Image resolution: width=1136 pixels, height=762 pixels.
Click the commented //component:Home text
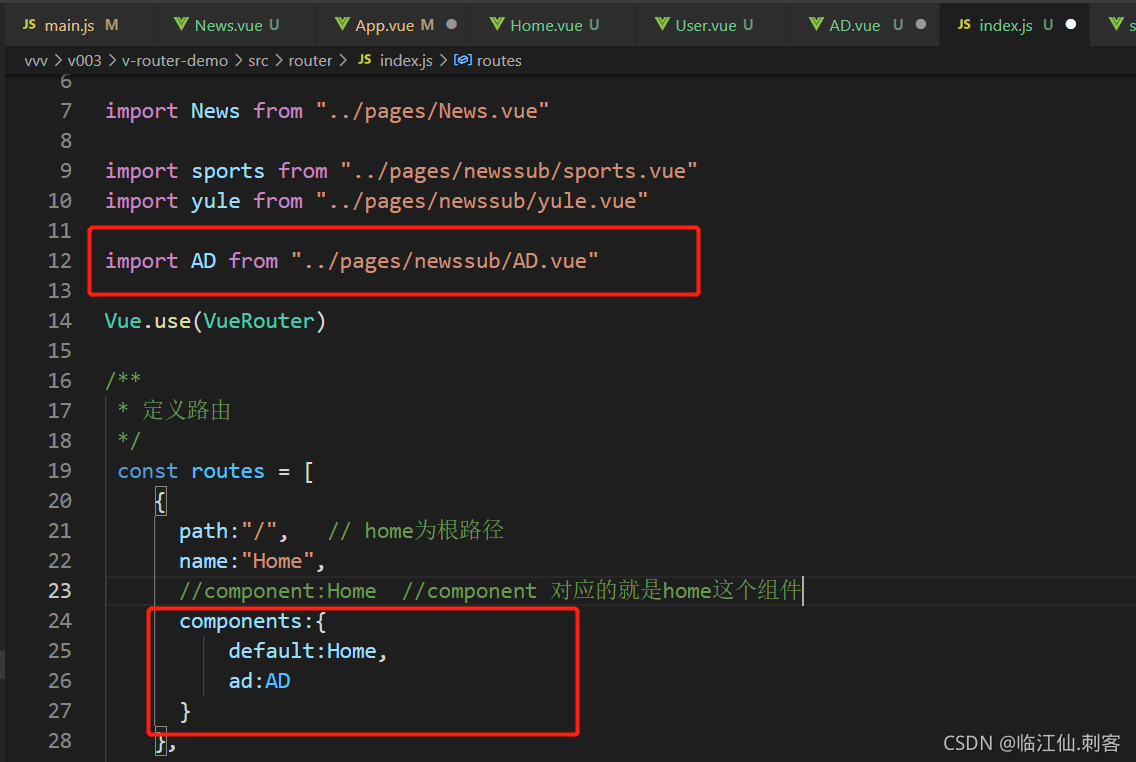click(278, 591)
